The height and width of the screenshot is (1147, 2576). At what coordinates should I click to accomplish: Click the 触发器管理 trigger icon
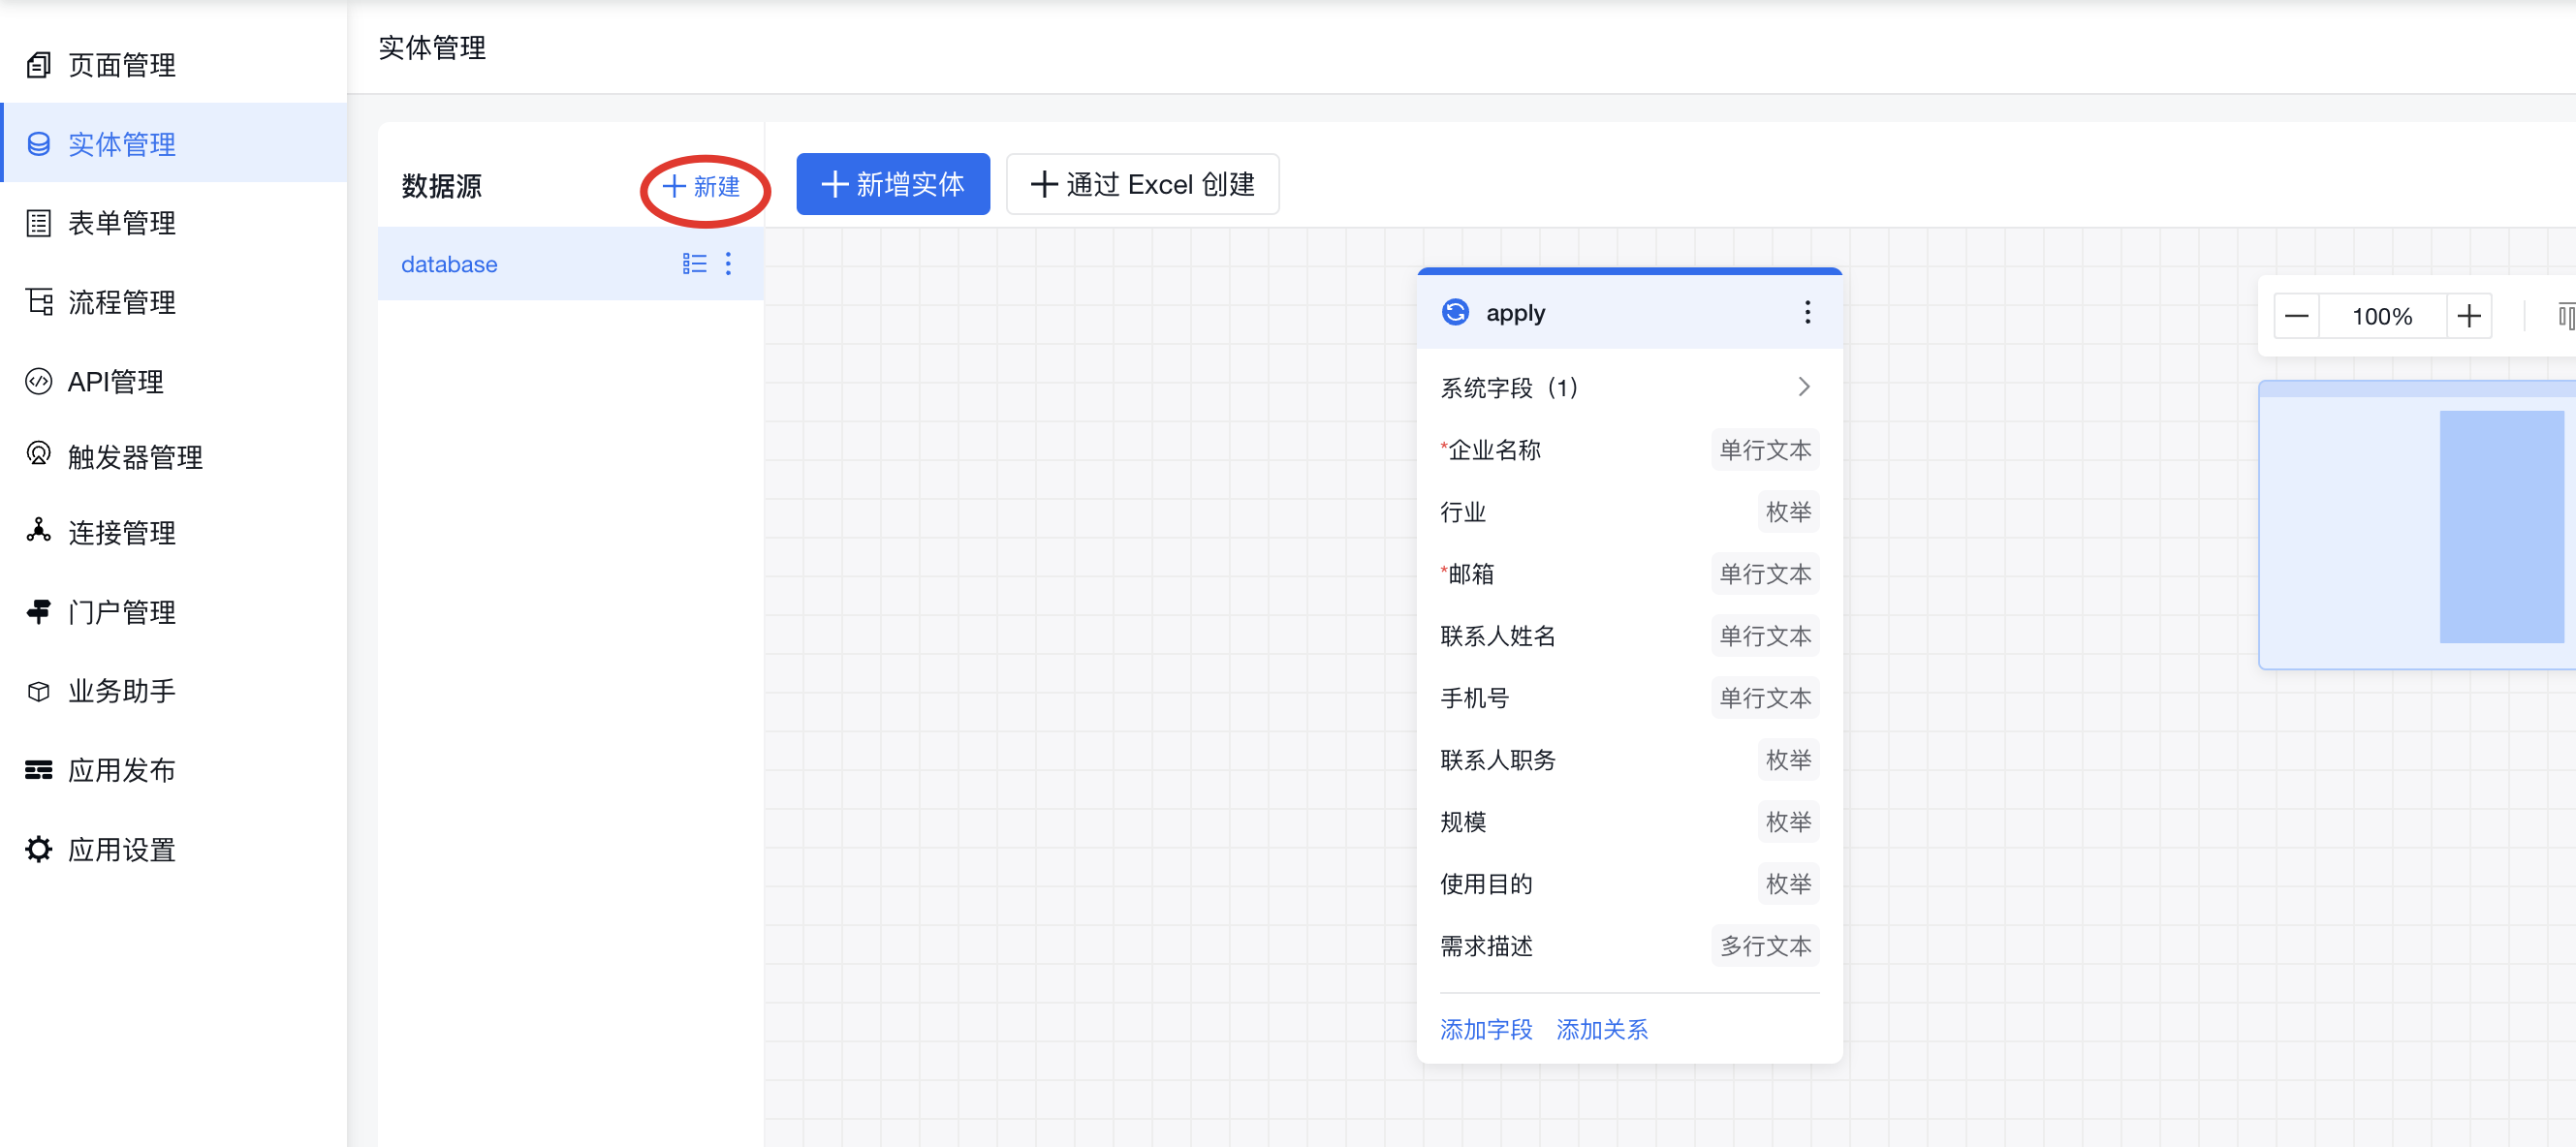point(38,454)
